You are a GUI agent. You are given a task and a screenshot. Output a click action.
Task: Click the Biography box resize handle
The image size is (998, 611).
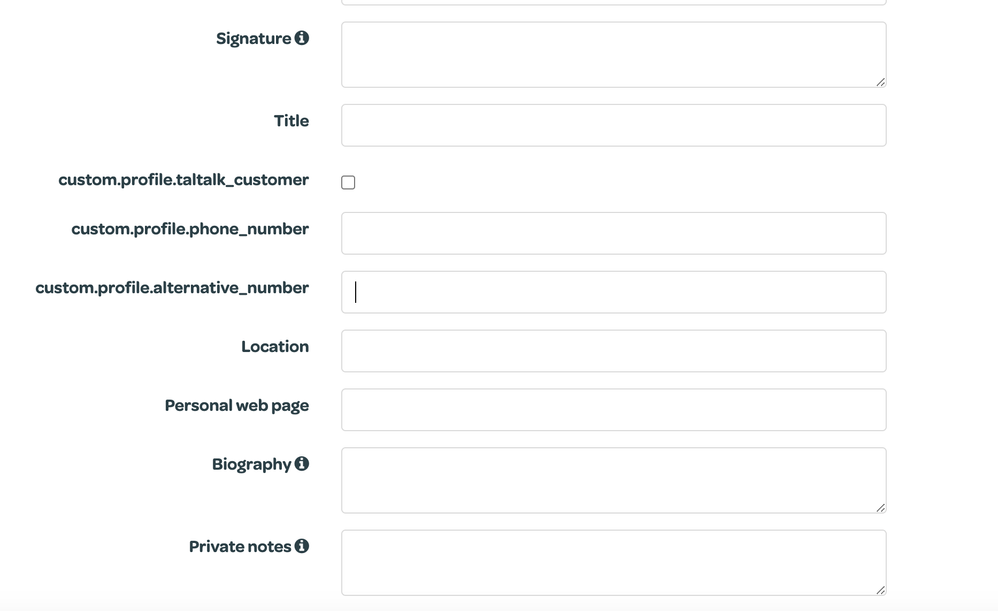[x=880, y=507]
